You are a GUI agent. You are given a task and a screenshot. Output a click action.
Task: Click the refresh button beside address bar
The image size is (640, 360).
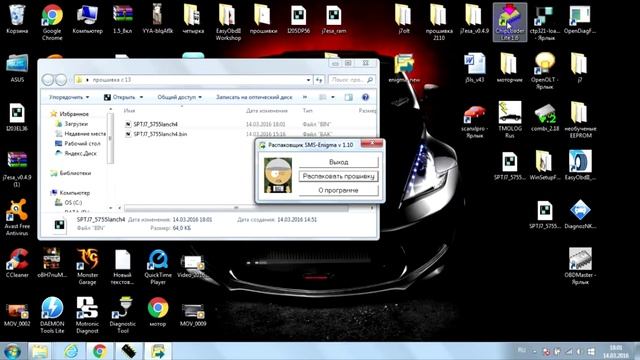tap(319, 80)
